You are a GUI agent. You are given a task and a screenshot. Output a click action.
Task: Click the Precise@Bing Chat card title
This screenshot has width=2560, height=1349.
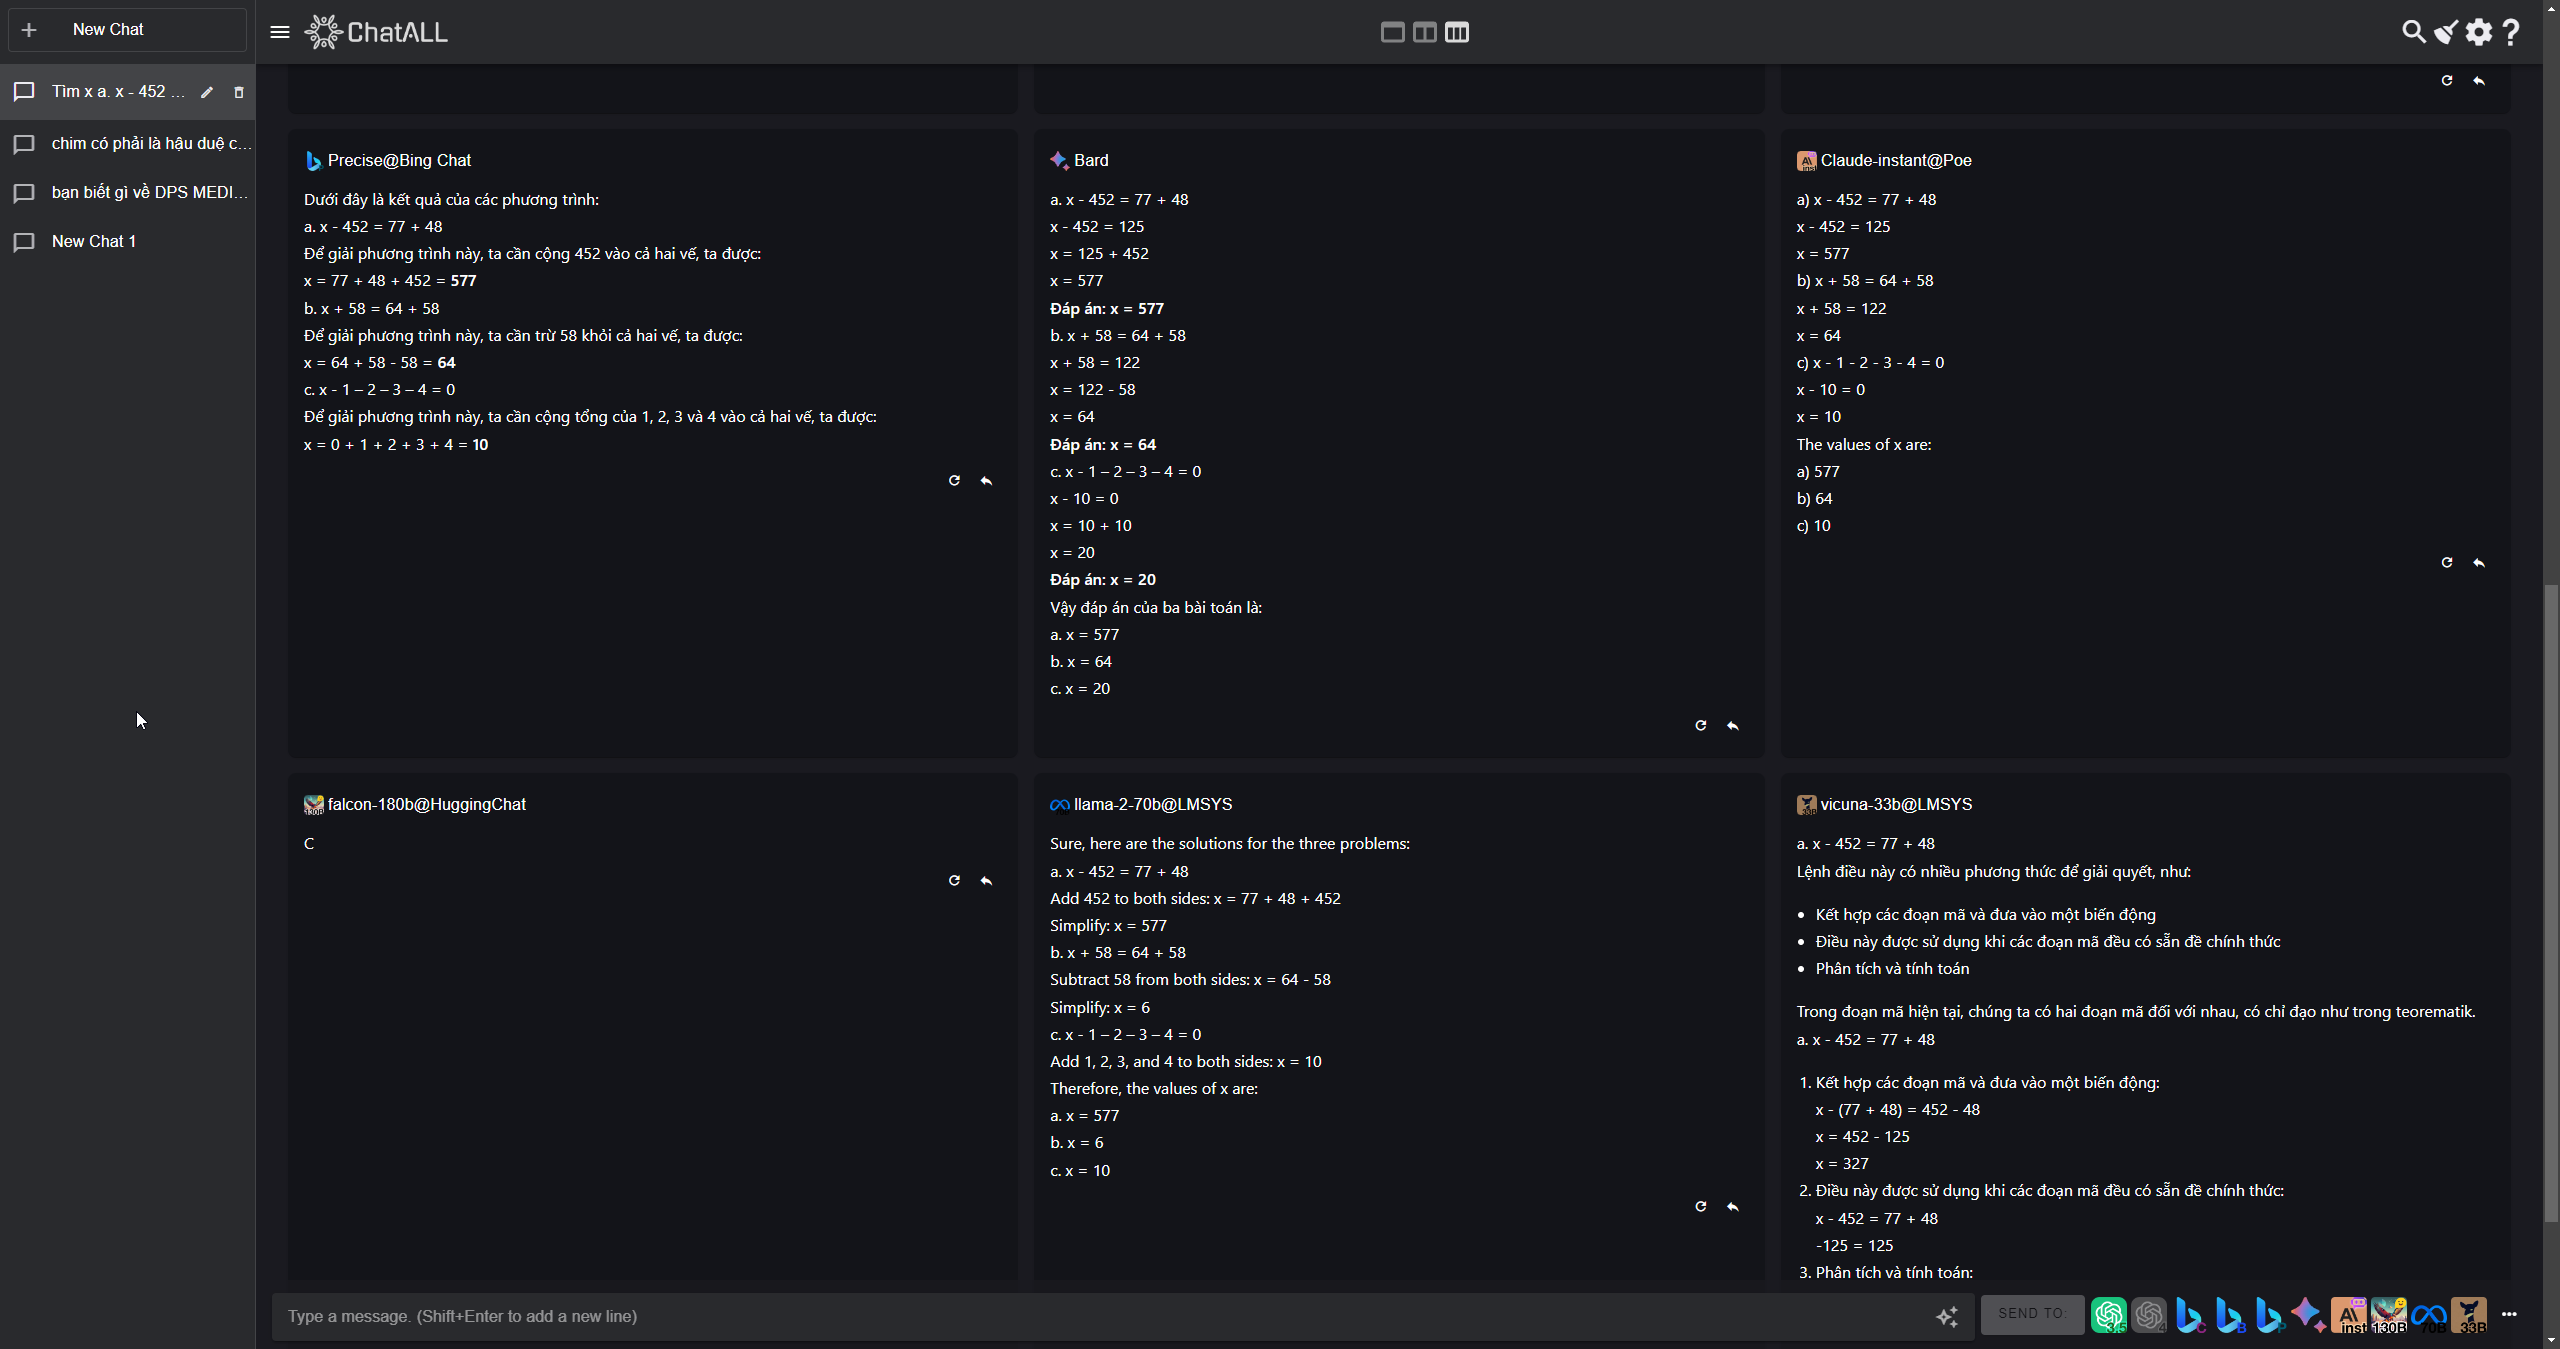[399, 160]
